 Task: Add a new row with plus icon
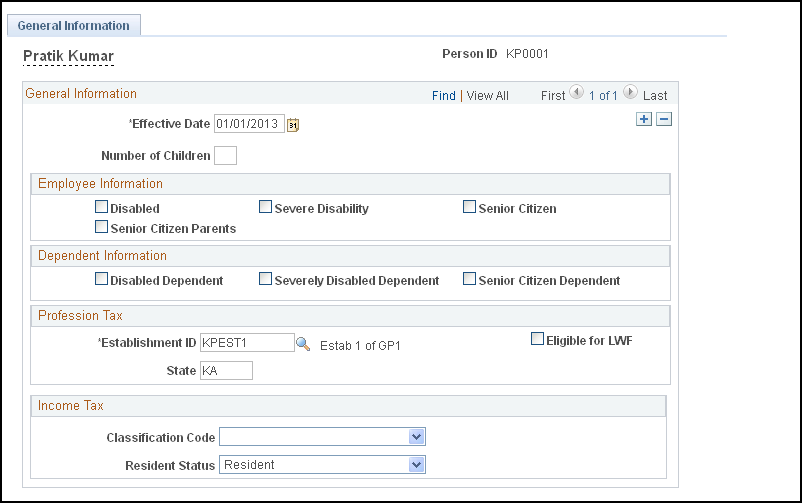click(x=643, y=119)
